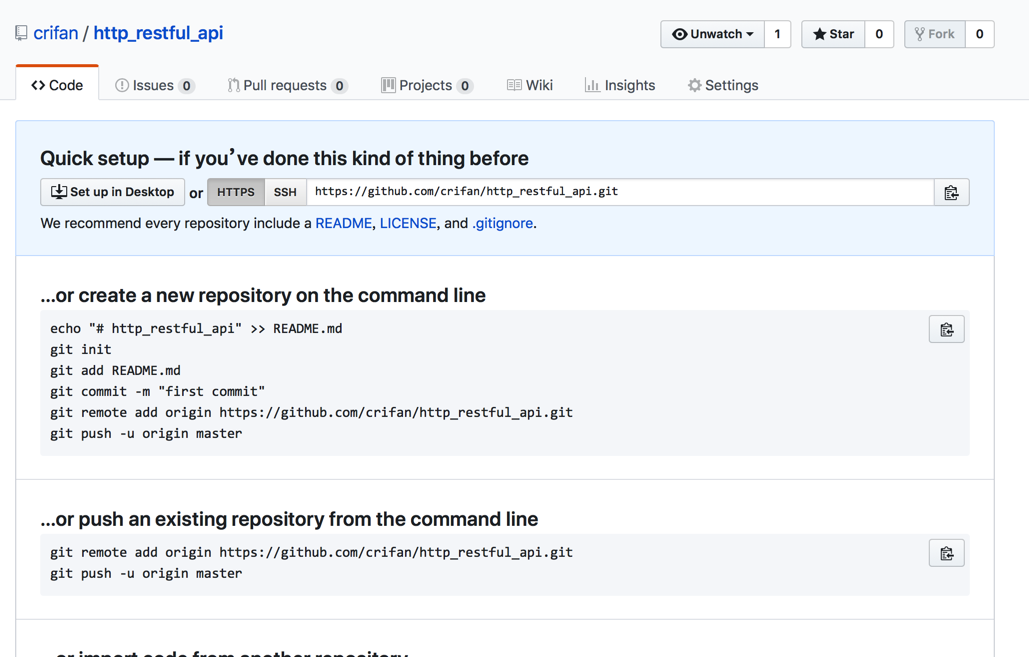The image size is (1029, 657).
Task: Go to the Wiki tab
Action: click(529, 85)
